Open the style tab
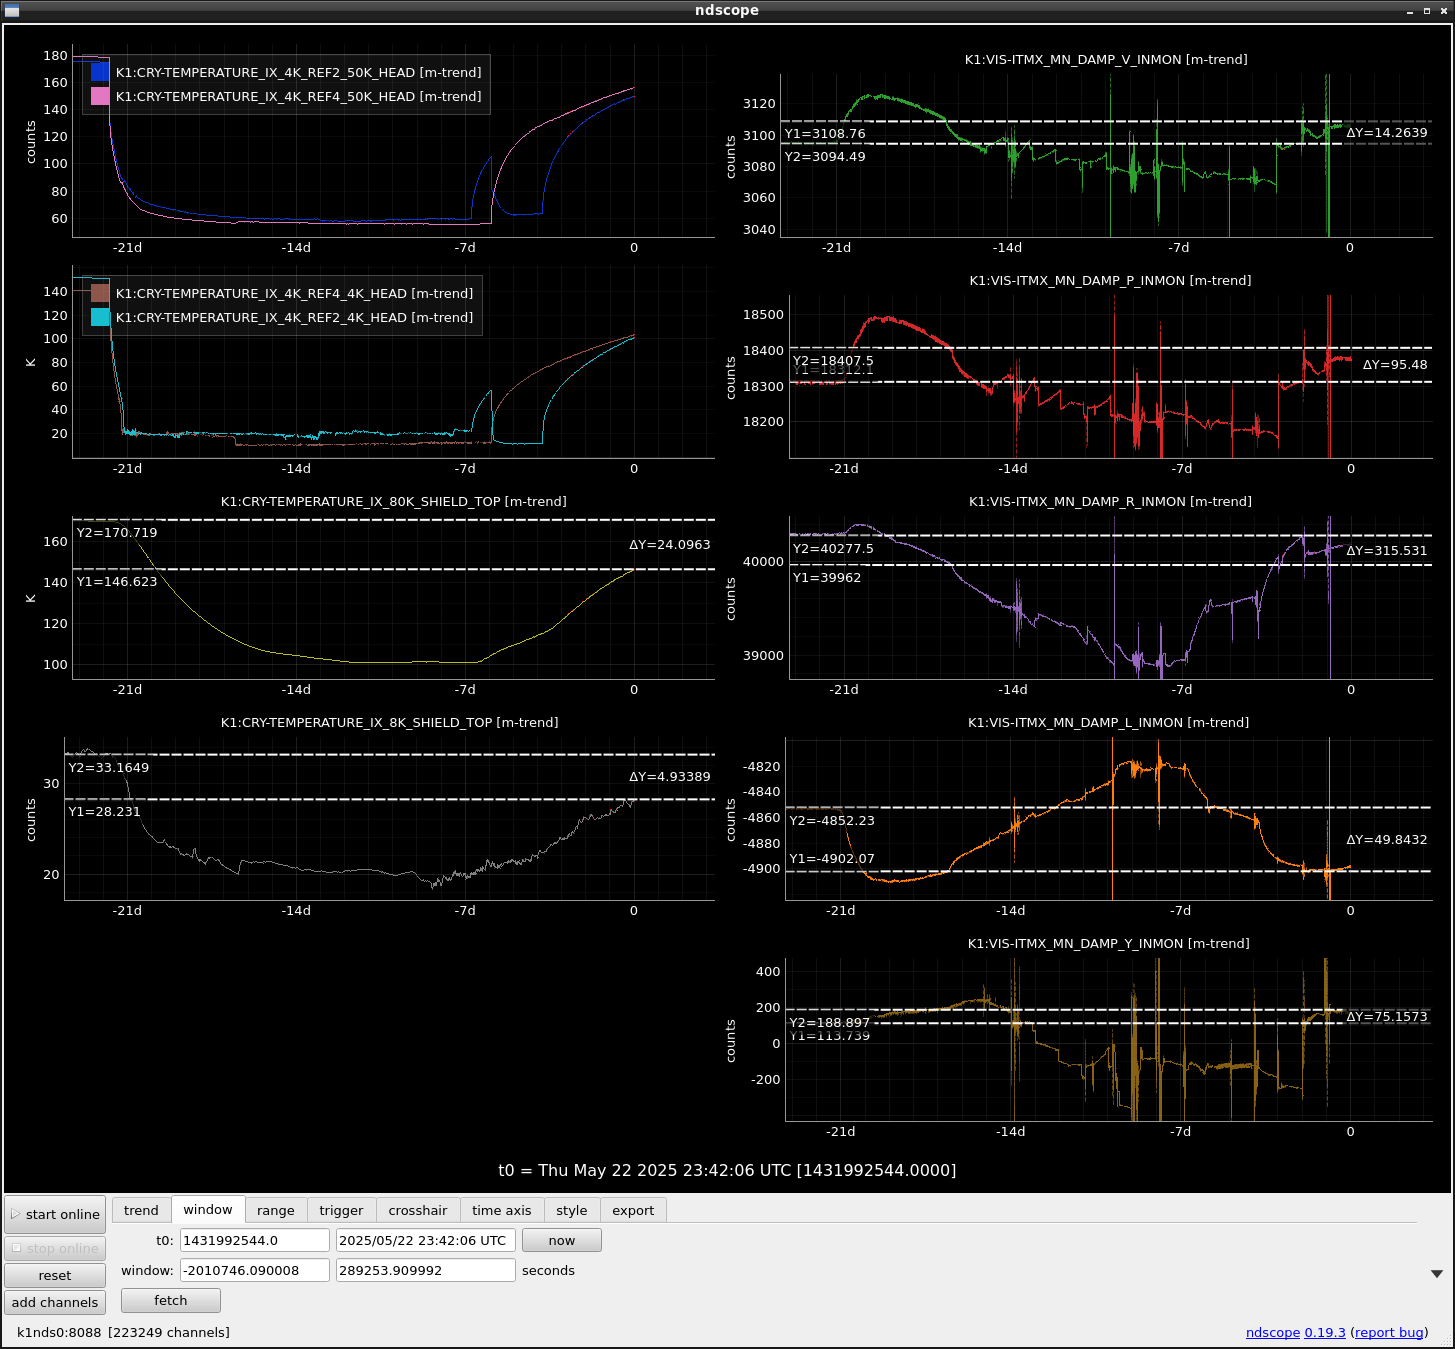 [572, 1210]
